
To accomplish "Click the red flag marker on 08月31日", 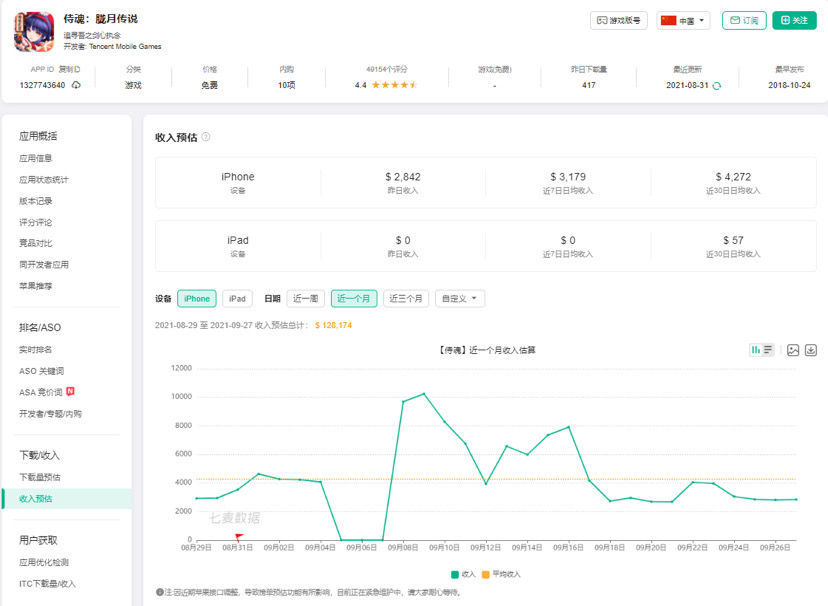I will (x=239, y=537).
